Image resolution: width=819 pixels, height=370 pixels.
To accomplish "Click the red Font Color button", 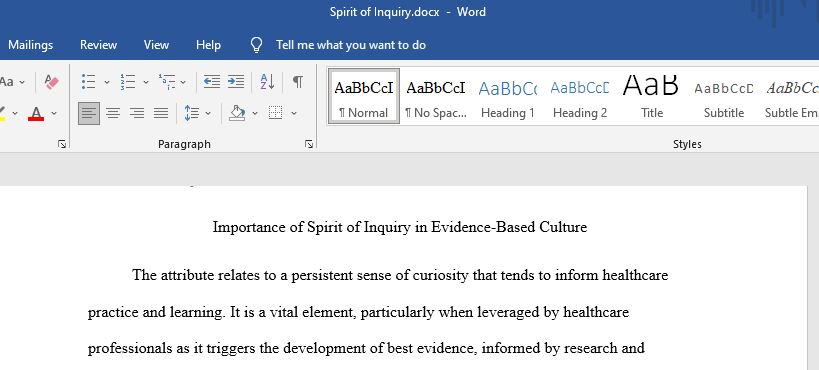I will click(36, 113).
